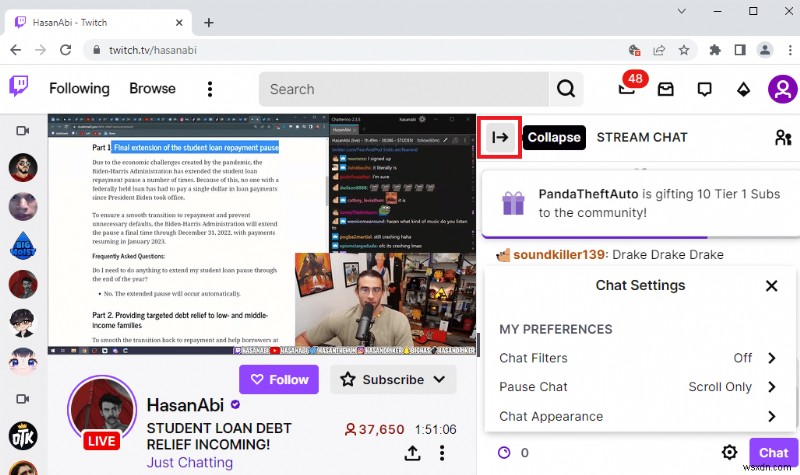
Task: Click the gift icon in sub gifting banner
Action: click(513, 203)
